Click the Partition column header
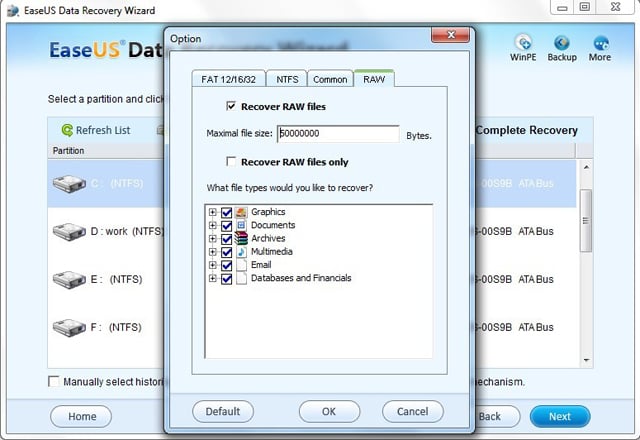This screenshot has width=640, height=440. 69,151
